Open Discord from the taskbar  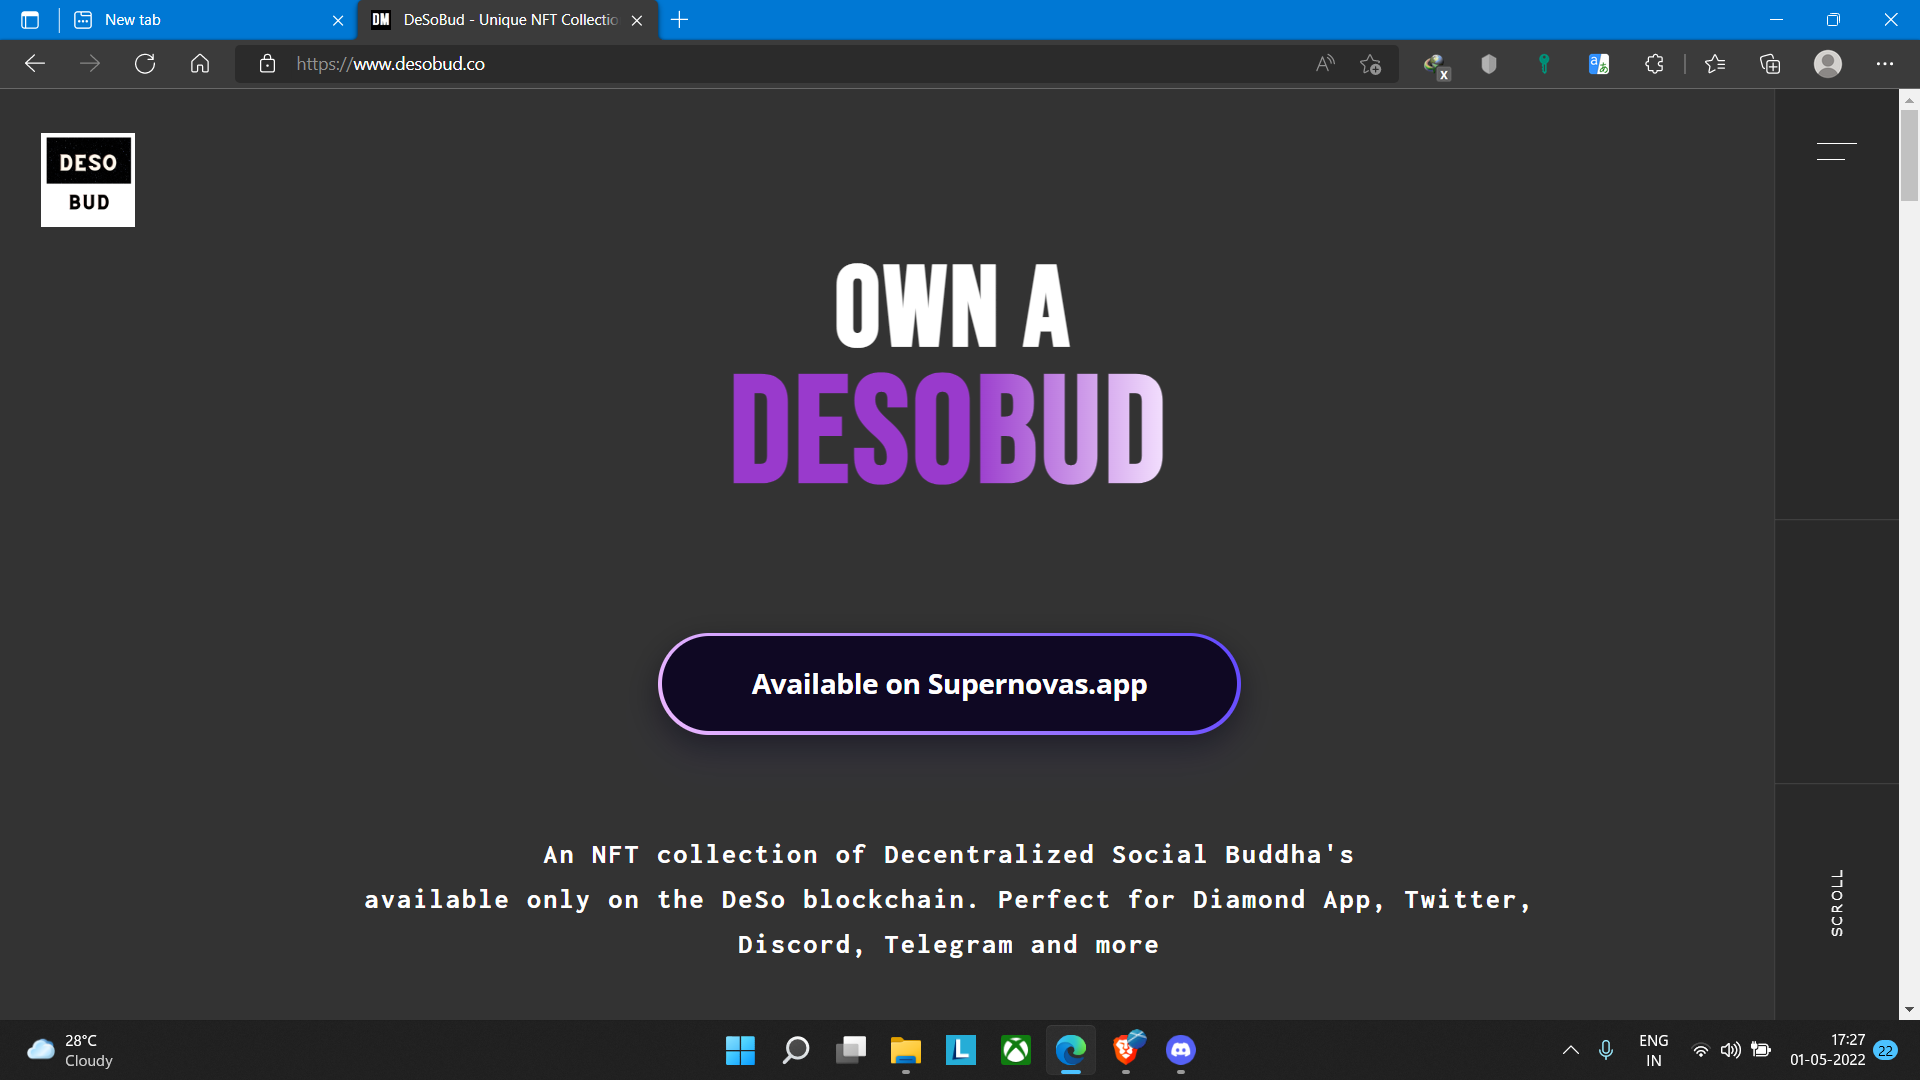[x=1180, y=1050]
